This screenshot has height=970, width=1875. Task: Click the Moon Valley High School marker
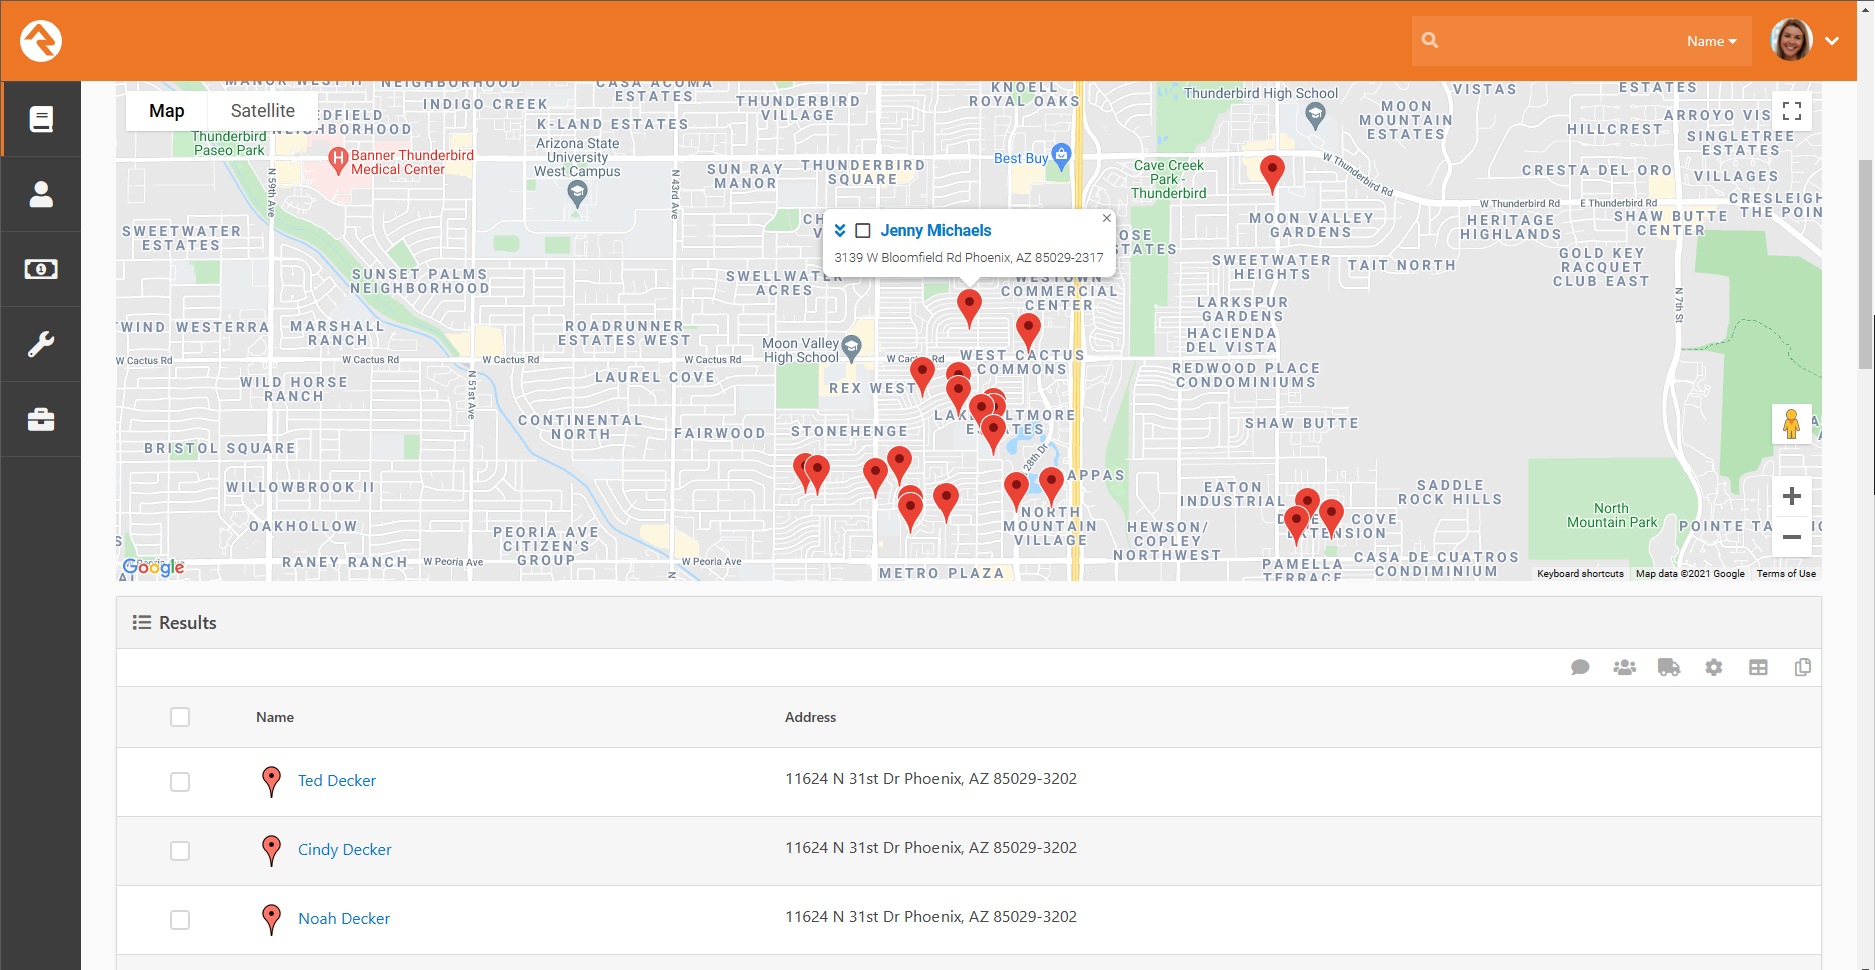[x=851, y=347]
